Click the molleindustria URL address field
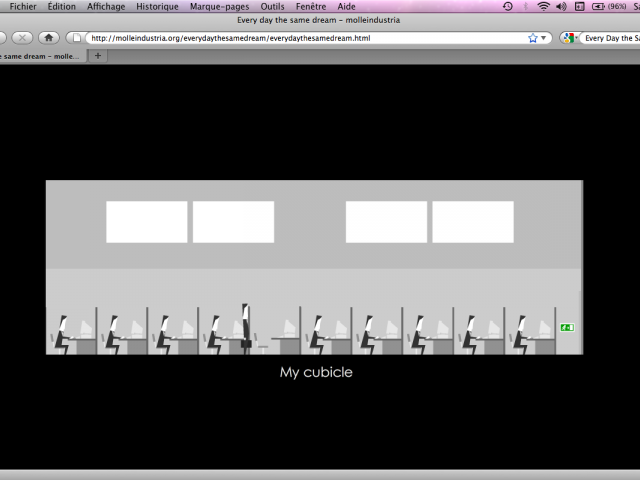The width and height of the screenshot is (640, 480). [x=300, y=38]
